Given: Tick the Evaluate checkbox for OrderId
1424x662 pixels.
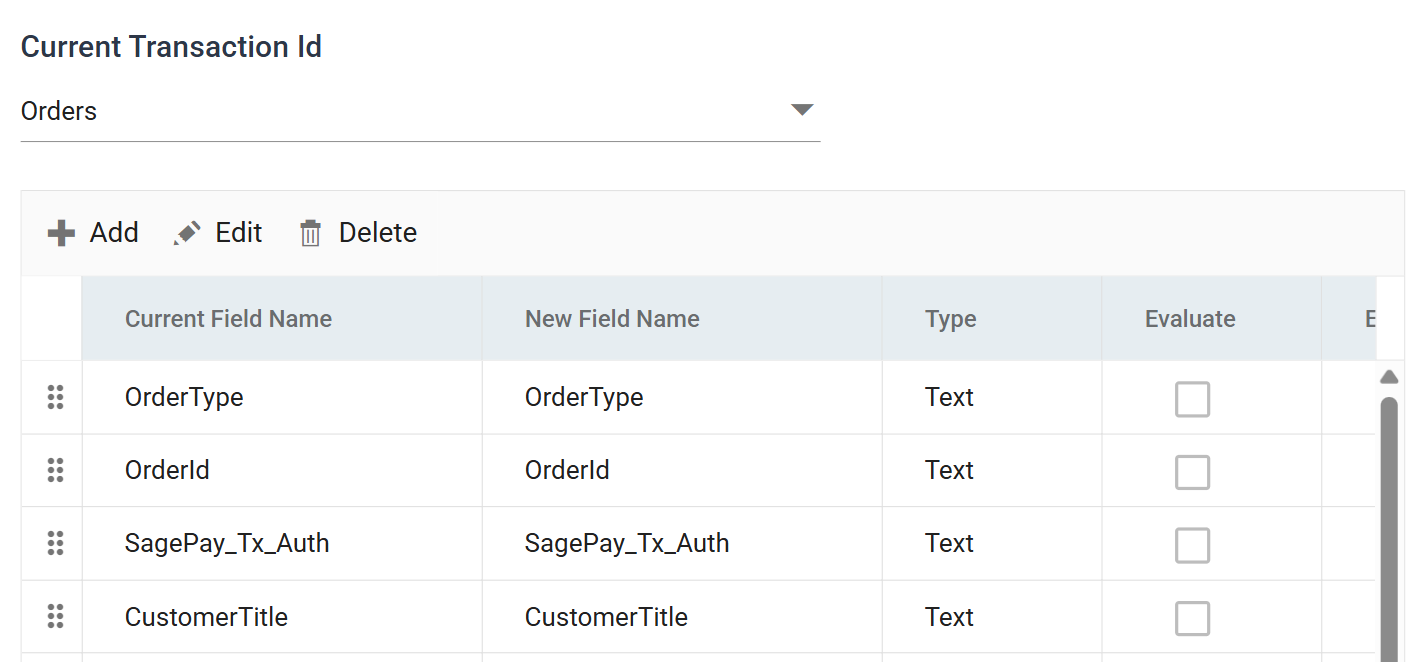Looking at the screenshot, I should (1192, 472).
